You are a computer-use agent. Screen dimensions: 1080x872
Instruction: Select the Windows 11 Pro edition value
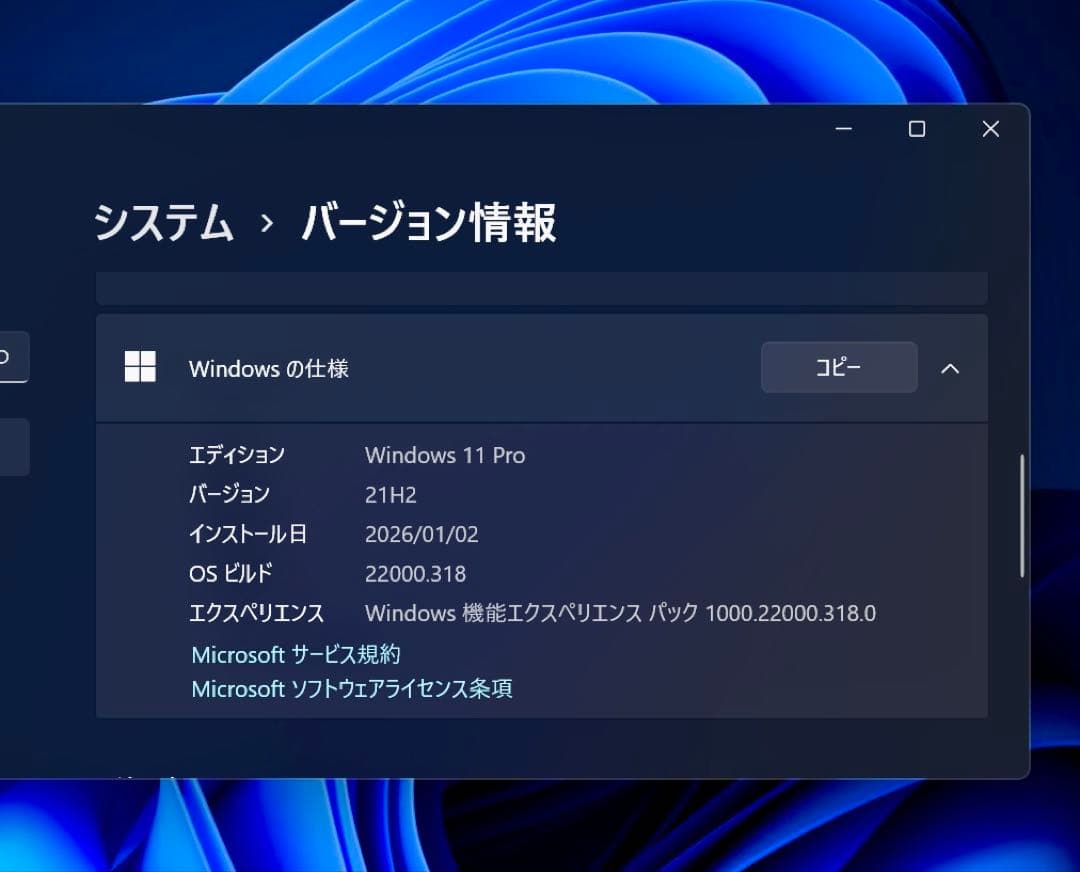pyautogui.click(x=444, y=455)
